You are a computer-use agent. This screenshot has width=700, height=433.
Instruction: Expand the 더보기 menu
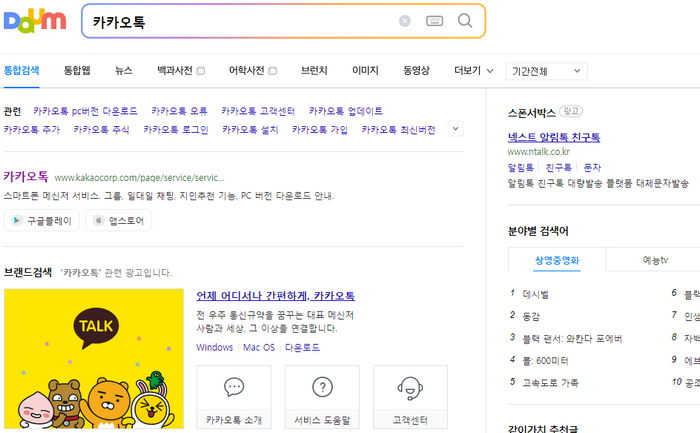pos(473,71)
